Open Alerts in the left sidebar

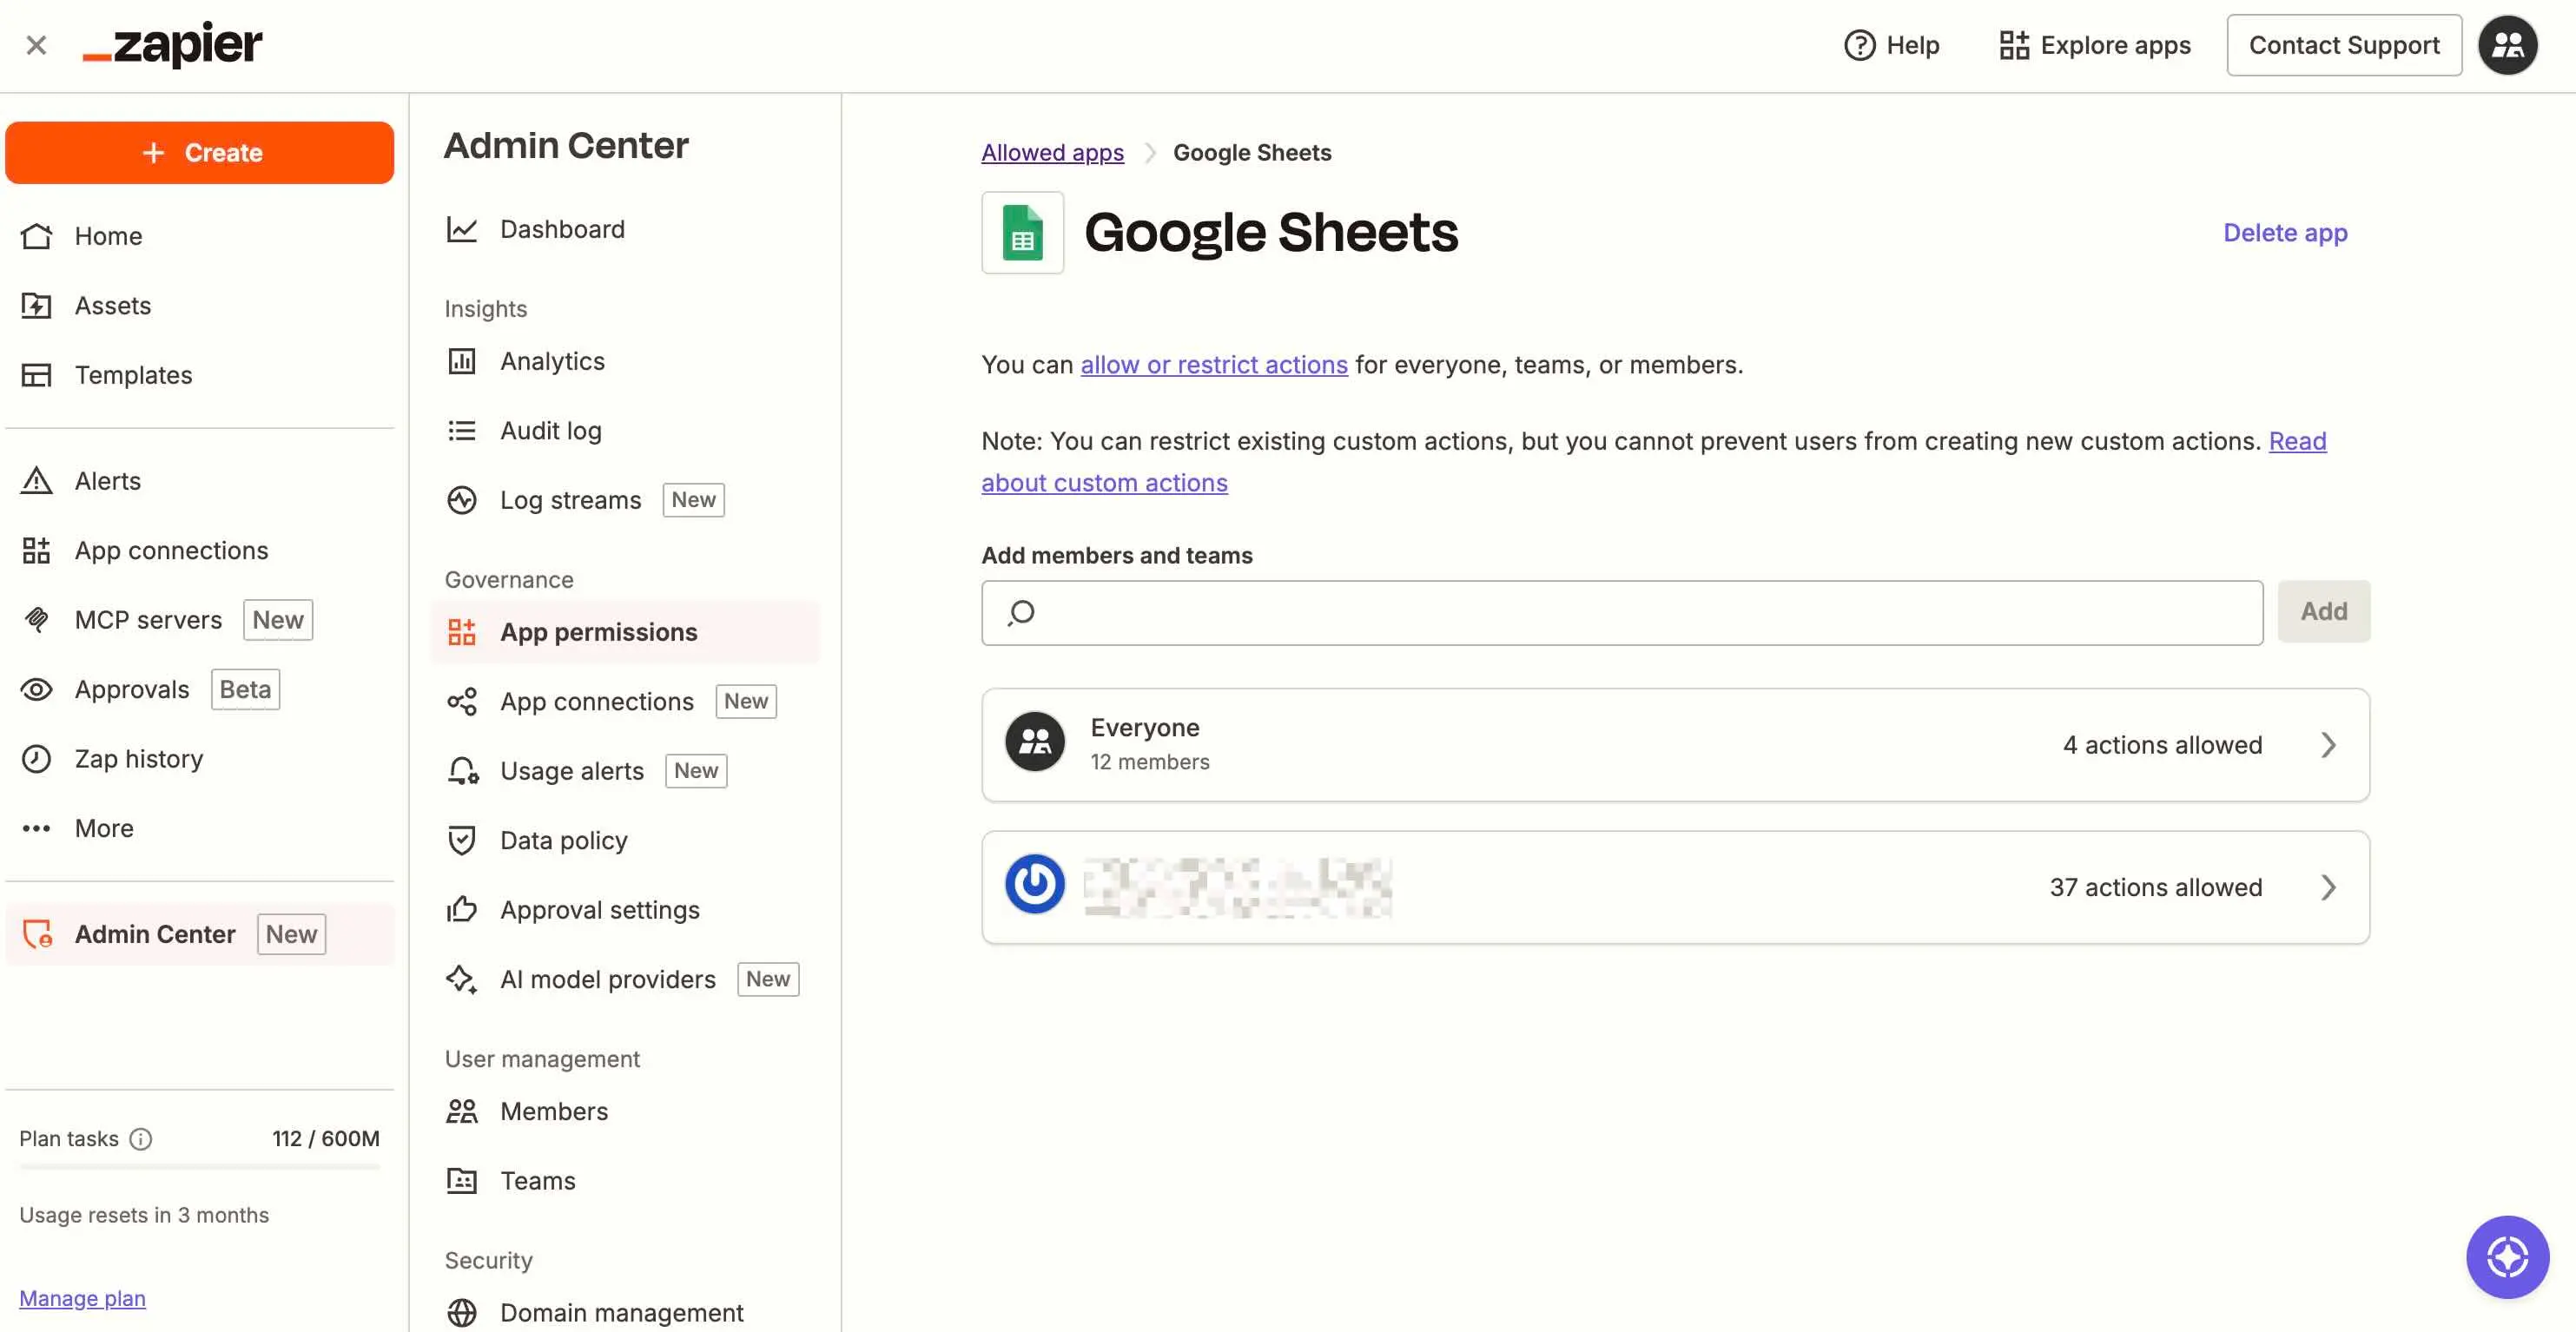[x=200, y=481]
